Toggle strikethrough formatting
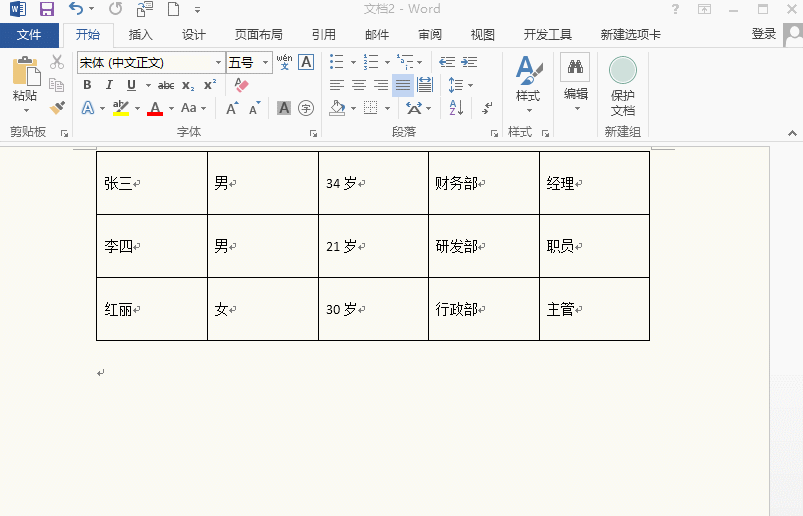This screenshot has width=803, height=516. coord(166,85)
